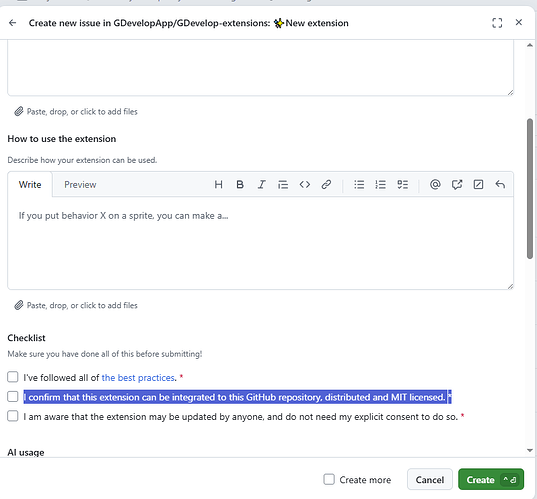
Task: Enable the Create more checkbox
Action: (329, 479)
